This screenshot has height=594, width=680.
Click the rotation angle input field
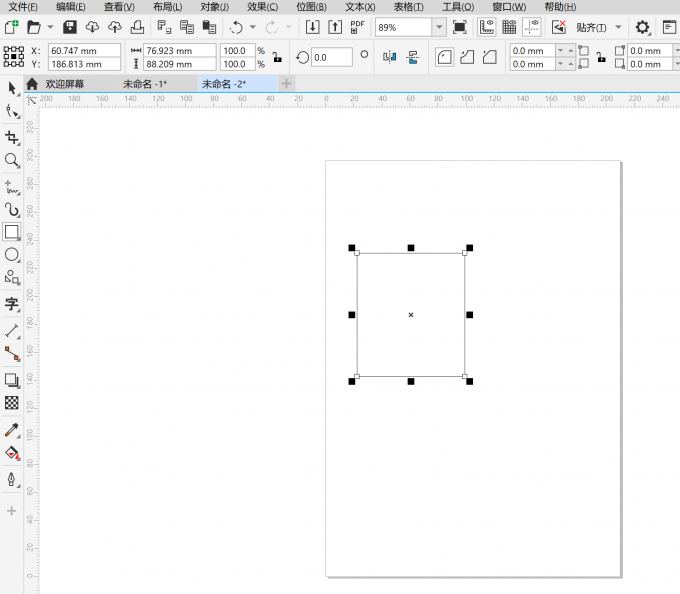click(332, 57)
